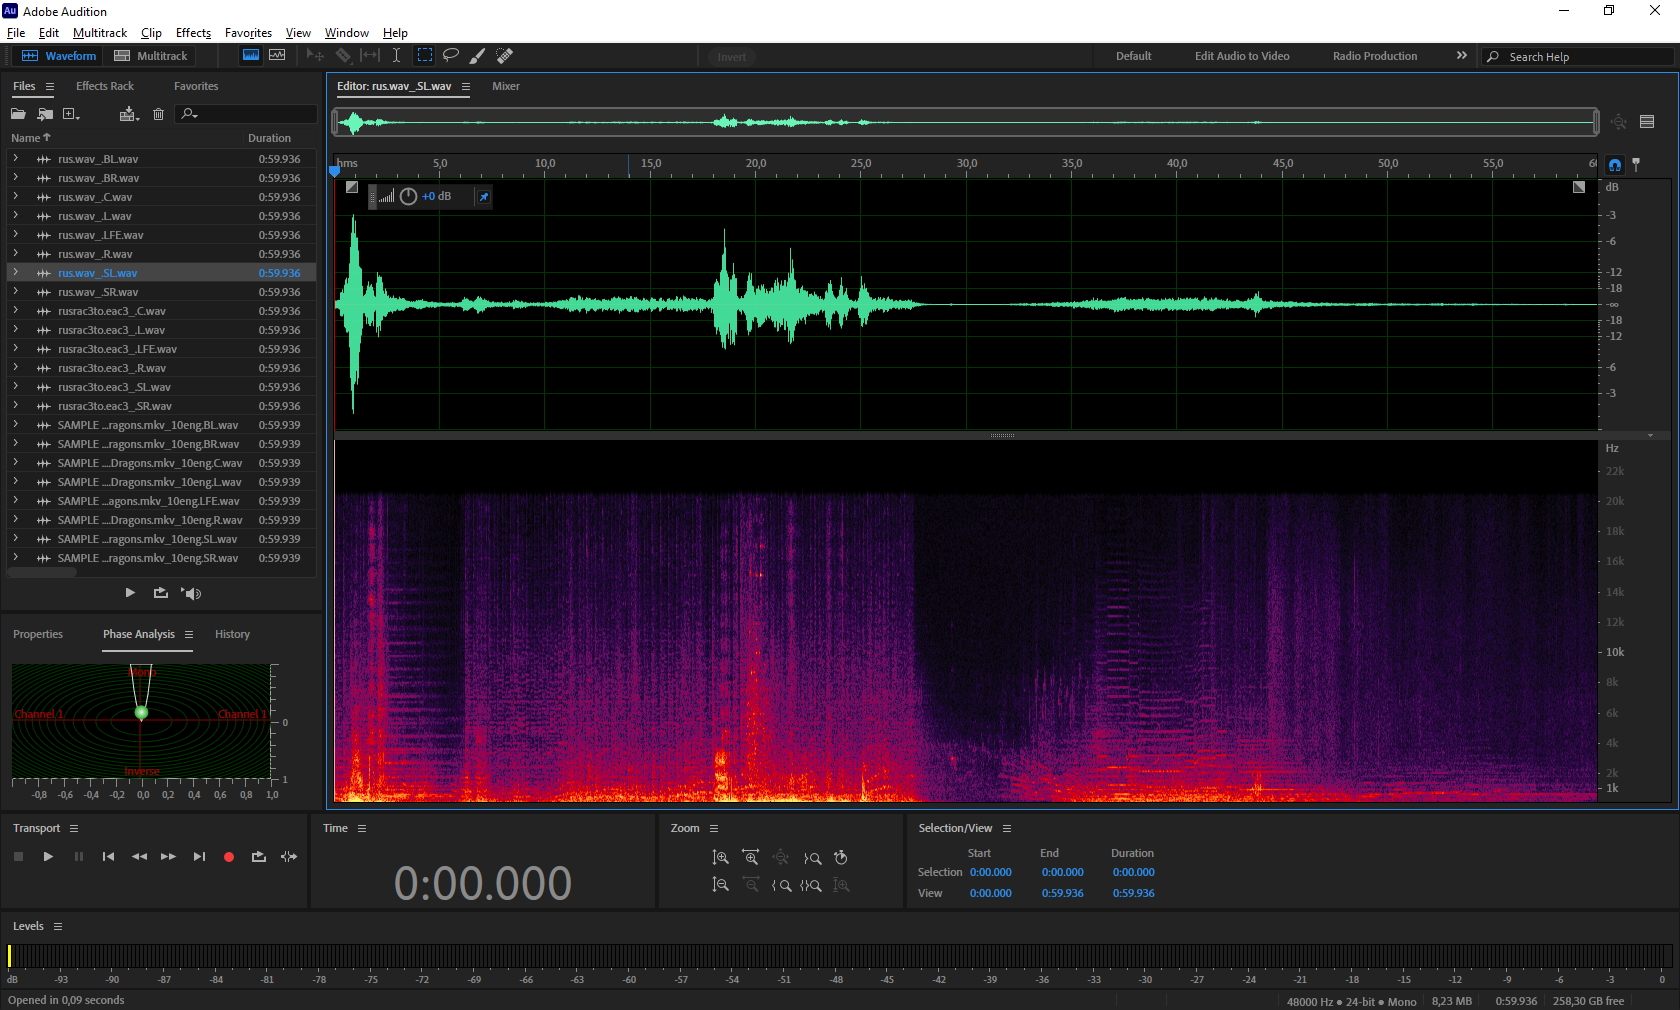Open the Effects menu
This screenshot has width=1680, height=1010.
click(x=193, y=33)
